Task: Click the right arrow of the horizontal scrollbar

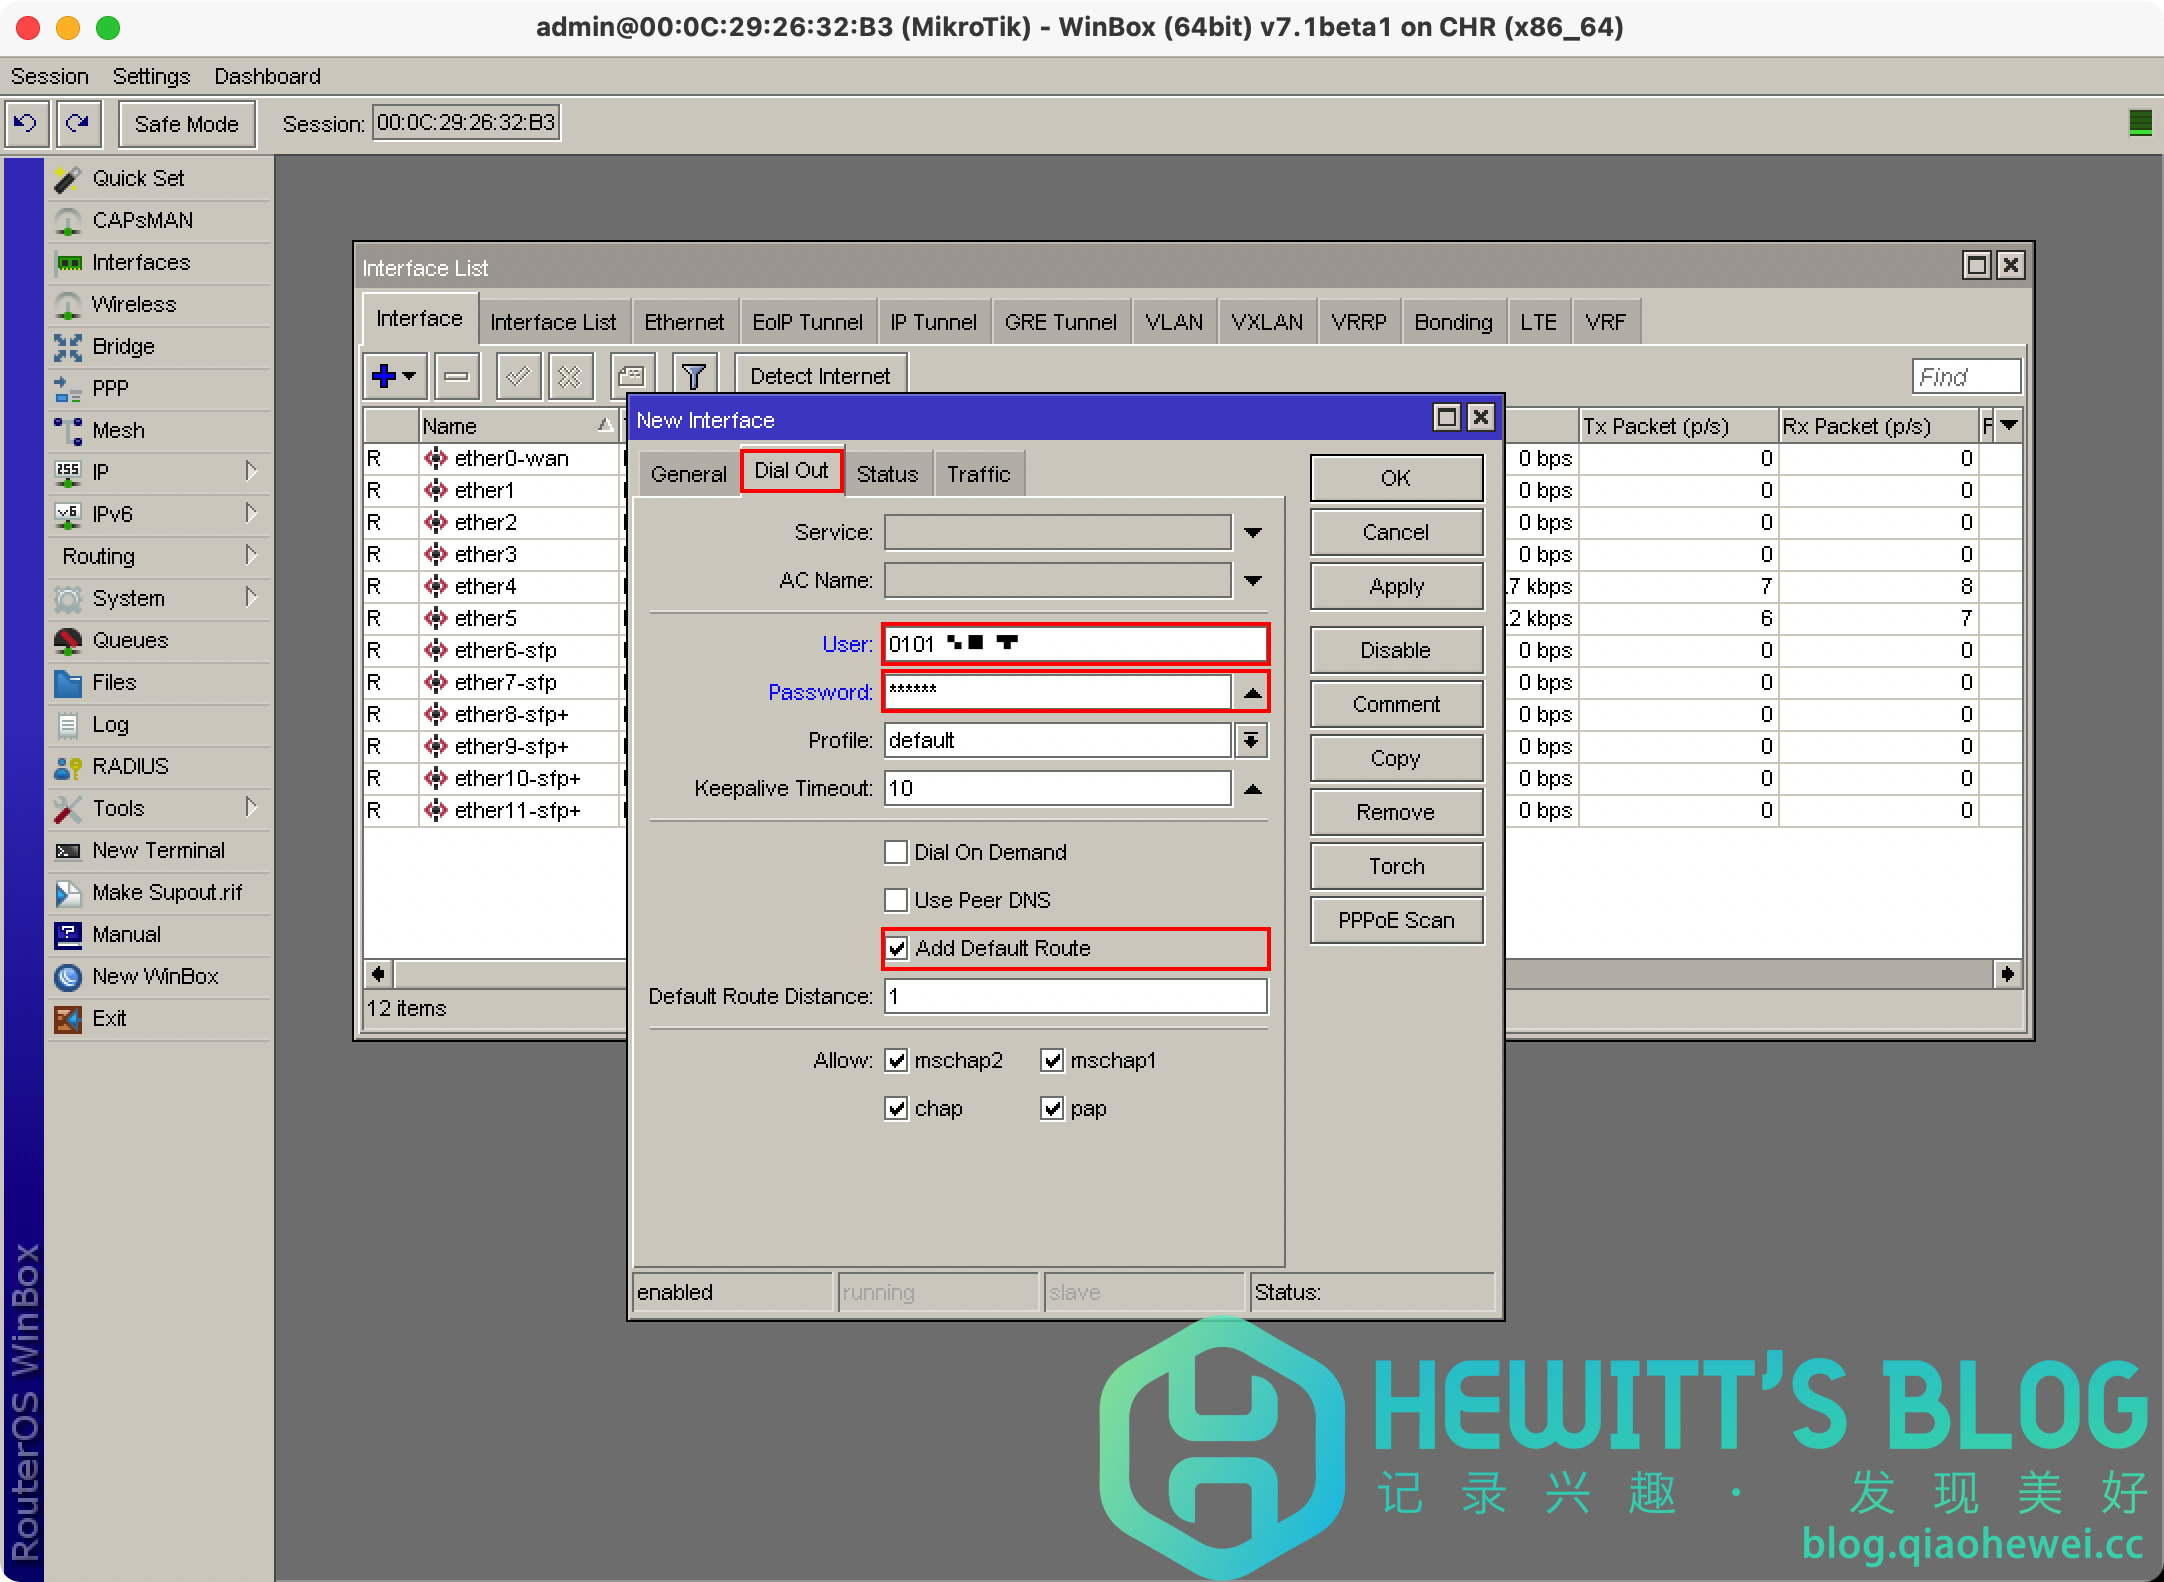Action: pyautogui.click(x=2007, y=974)
